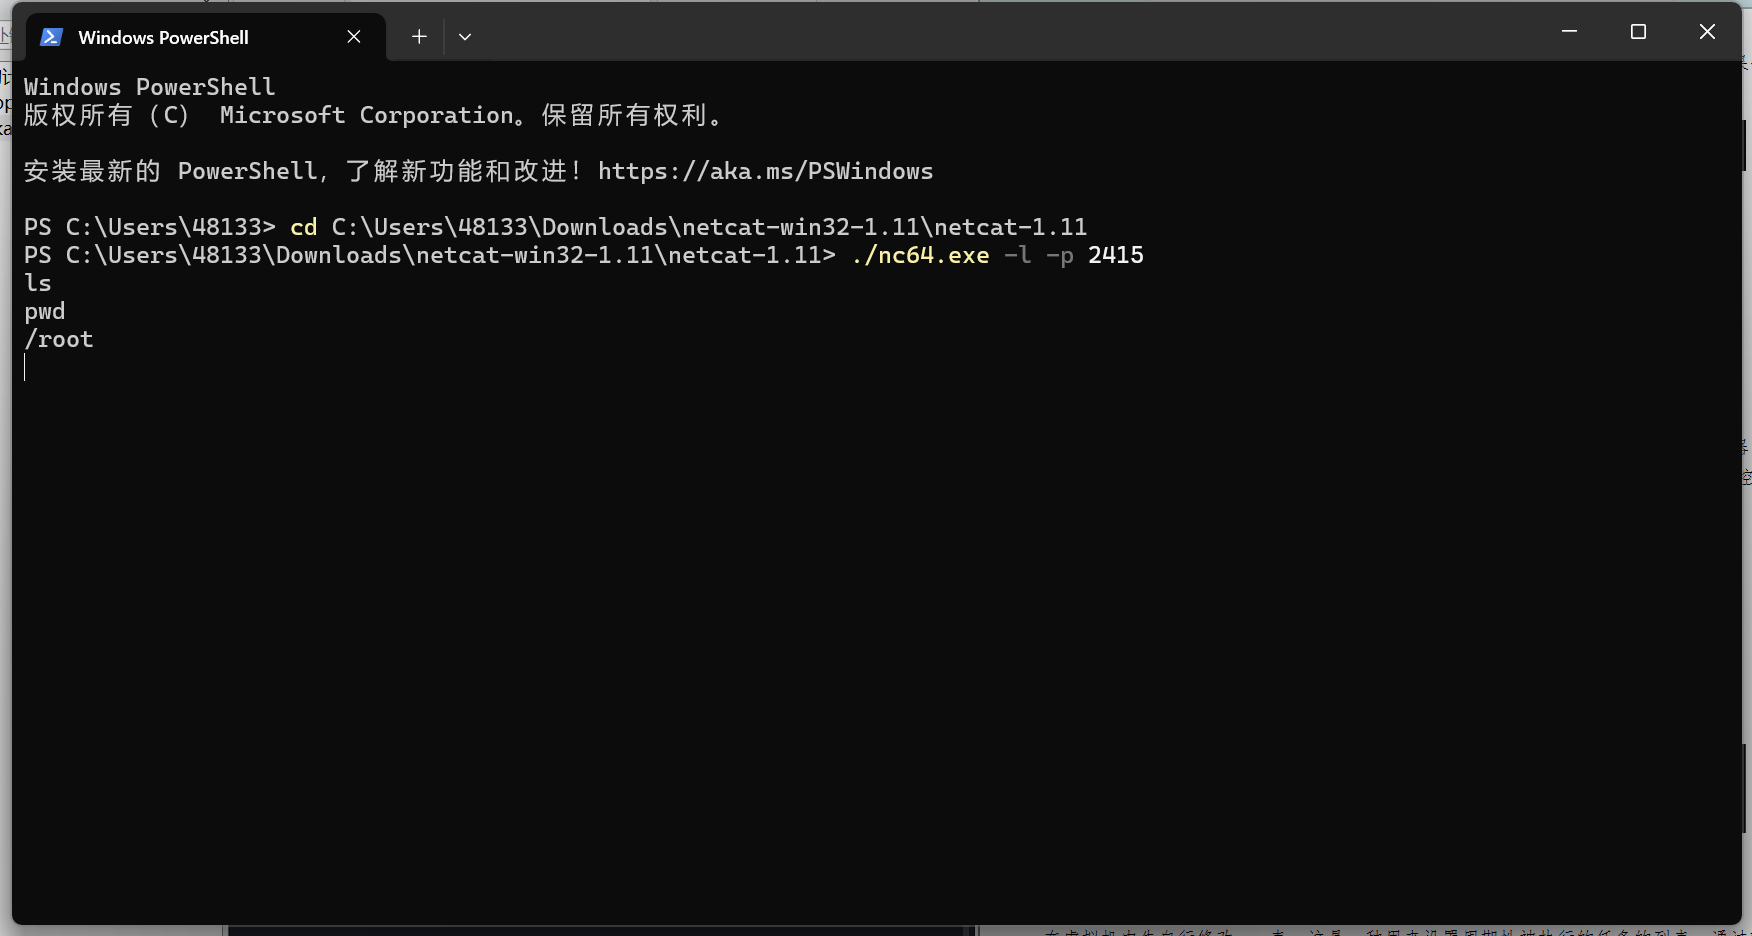Maximize the terminal window

(x=1638, y=32)
